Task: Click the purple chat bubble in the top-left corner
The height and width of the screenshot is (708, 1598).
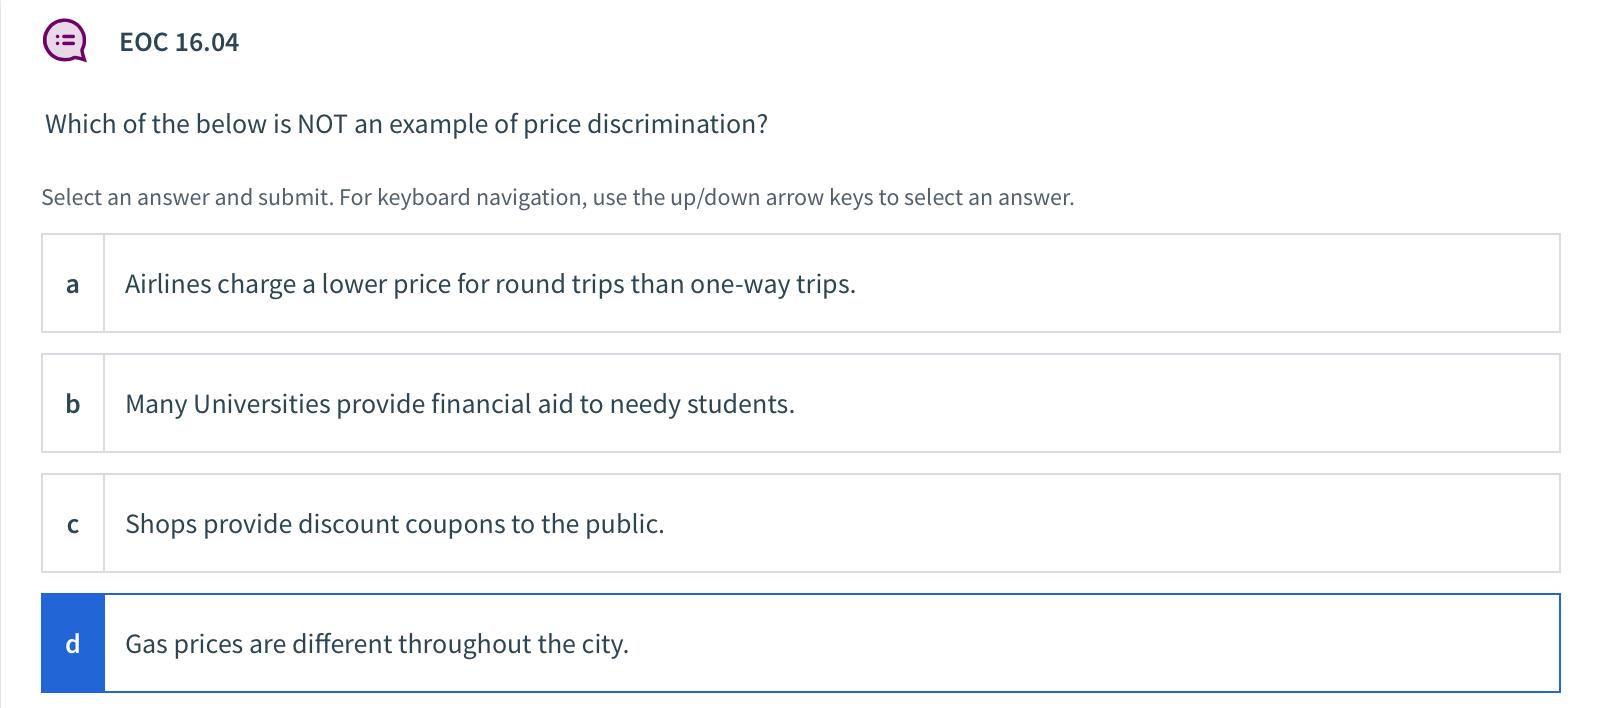Action: [62, 40]
